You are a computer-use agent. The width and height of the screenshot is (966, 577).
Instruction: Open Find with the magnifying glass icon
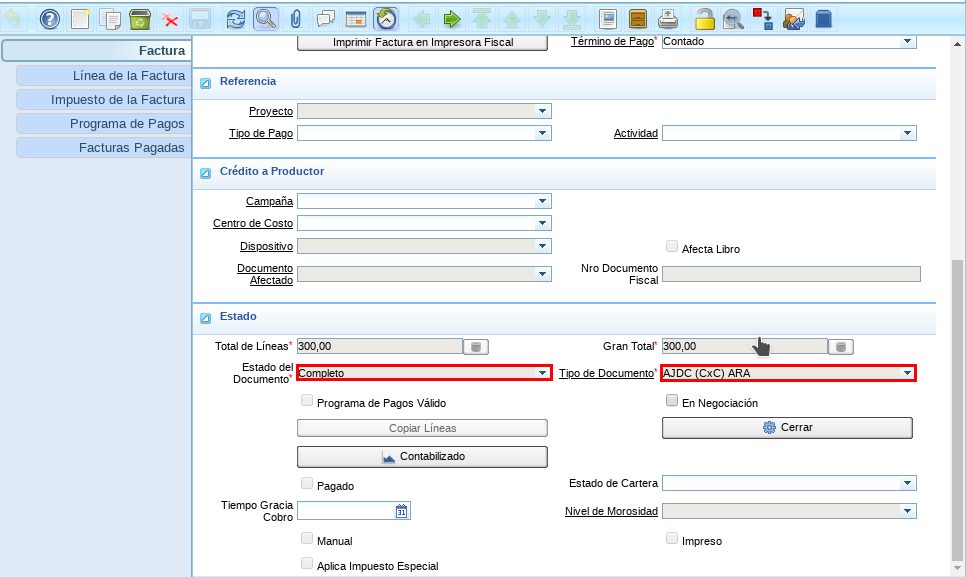(266, 19)
